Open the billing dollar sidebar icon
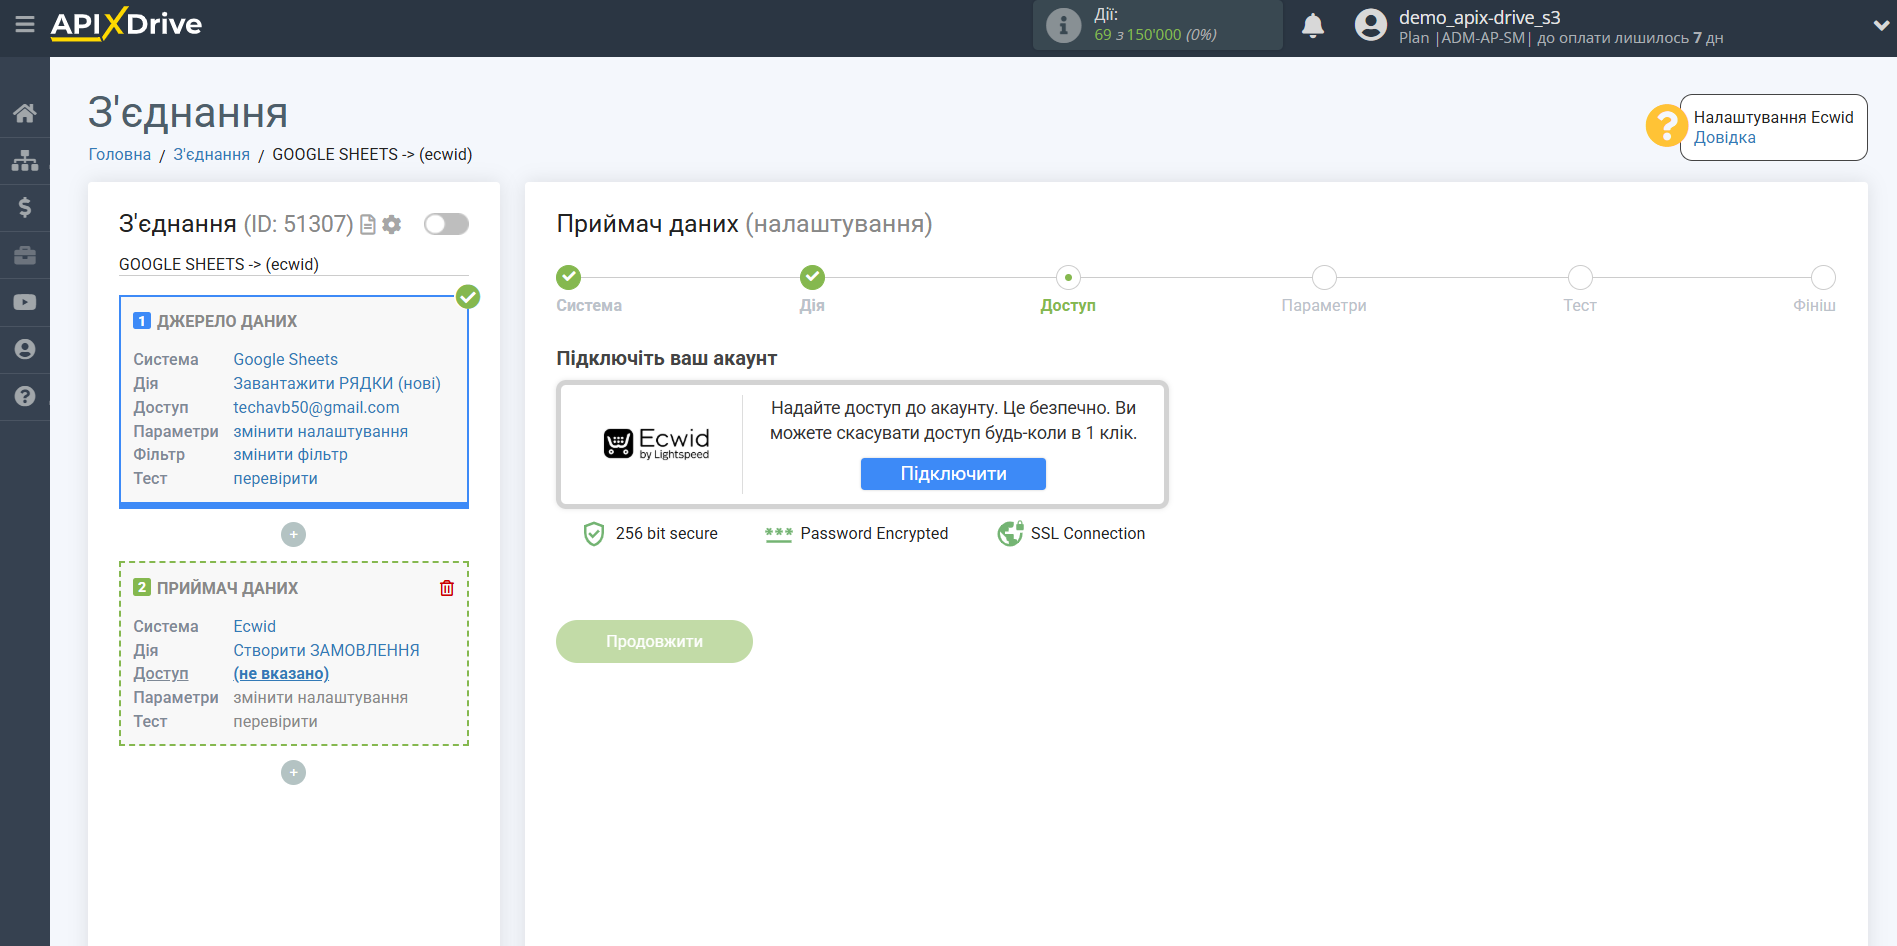Screen dimensions: 1897x946 (x=25, y=207)
